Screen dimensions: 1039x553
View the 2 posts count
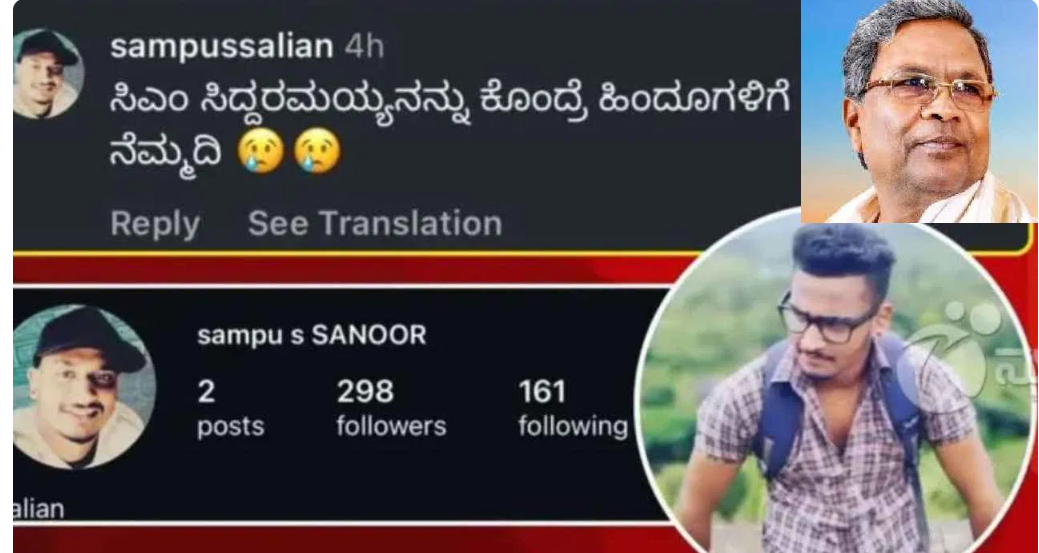(x=231, y=409)
